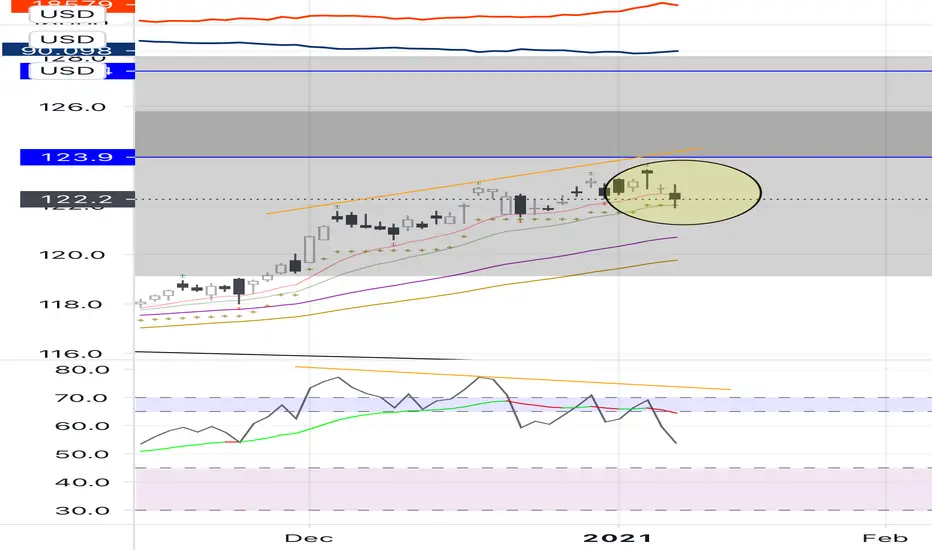Image resolution: width=932 pixels, height=550 pixels.
Task: Click the 120.0 price axis value
Action: [x=72, y=255]
